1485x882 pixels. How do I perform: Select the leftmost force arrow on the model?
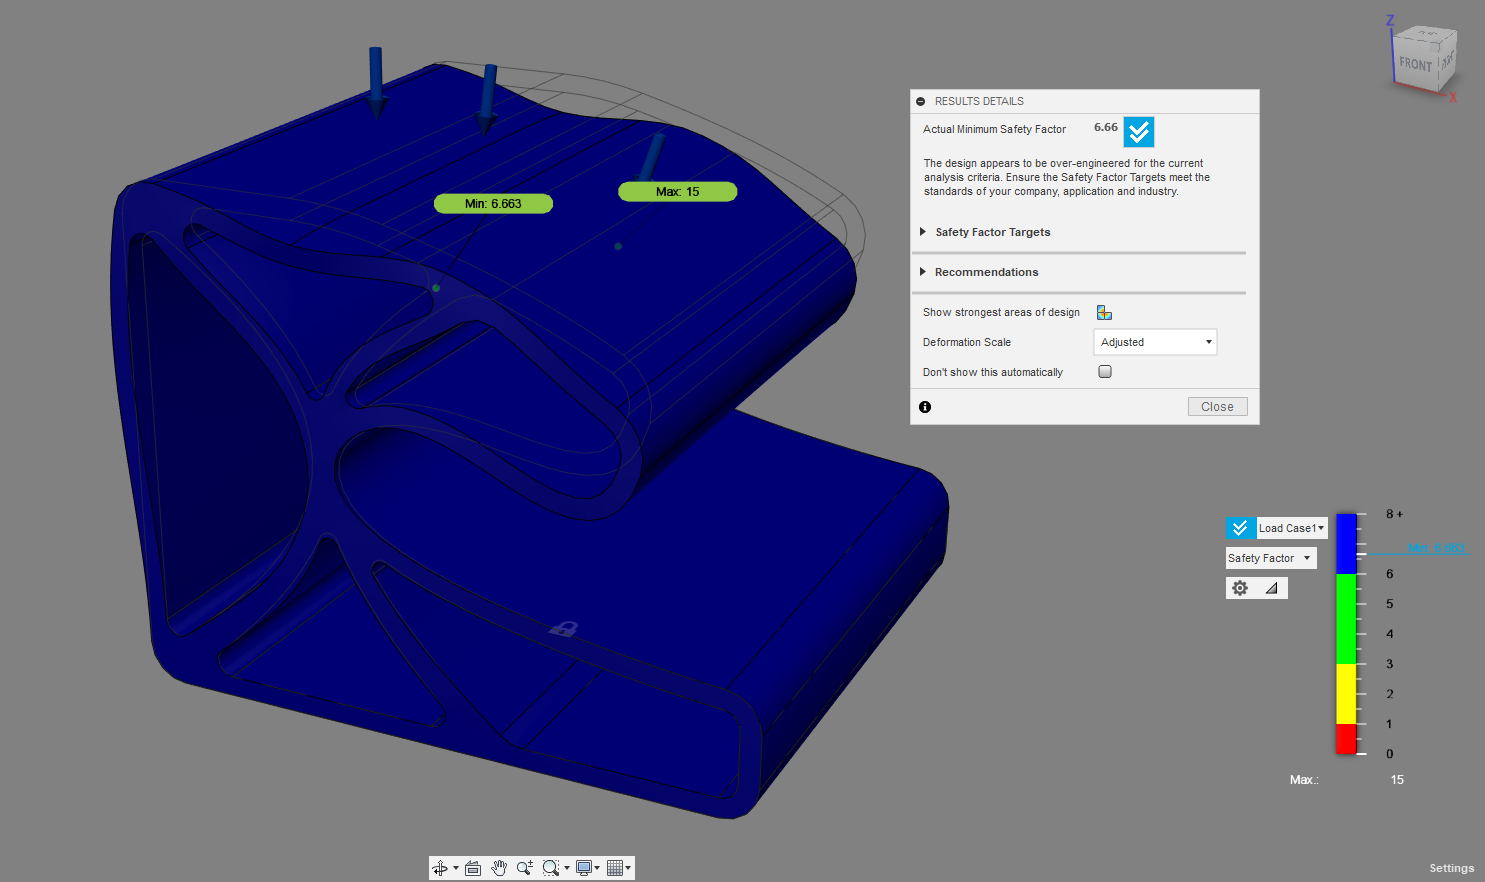(376, 83)
